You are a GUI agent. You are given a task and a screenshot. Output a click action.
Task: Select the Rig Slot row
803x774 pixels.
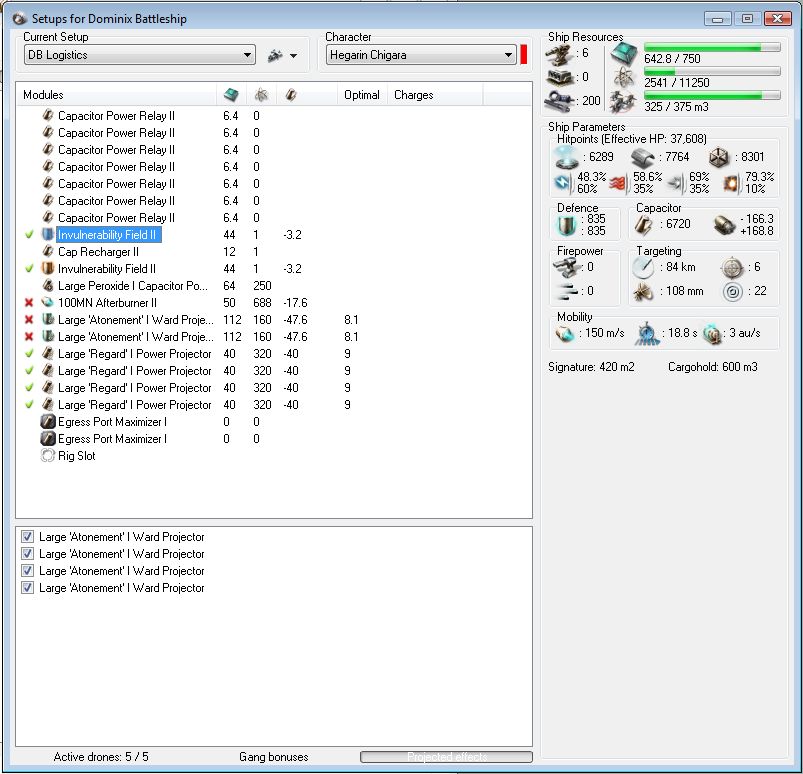[x=274, y=455]
